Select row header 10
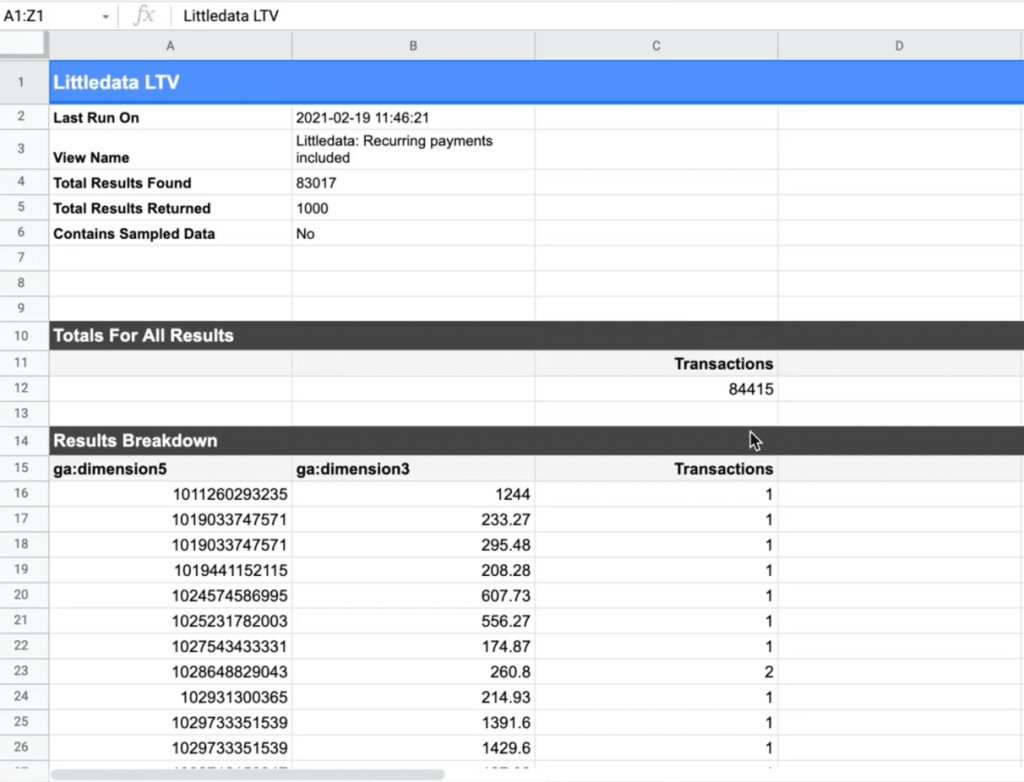 23,336
